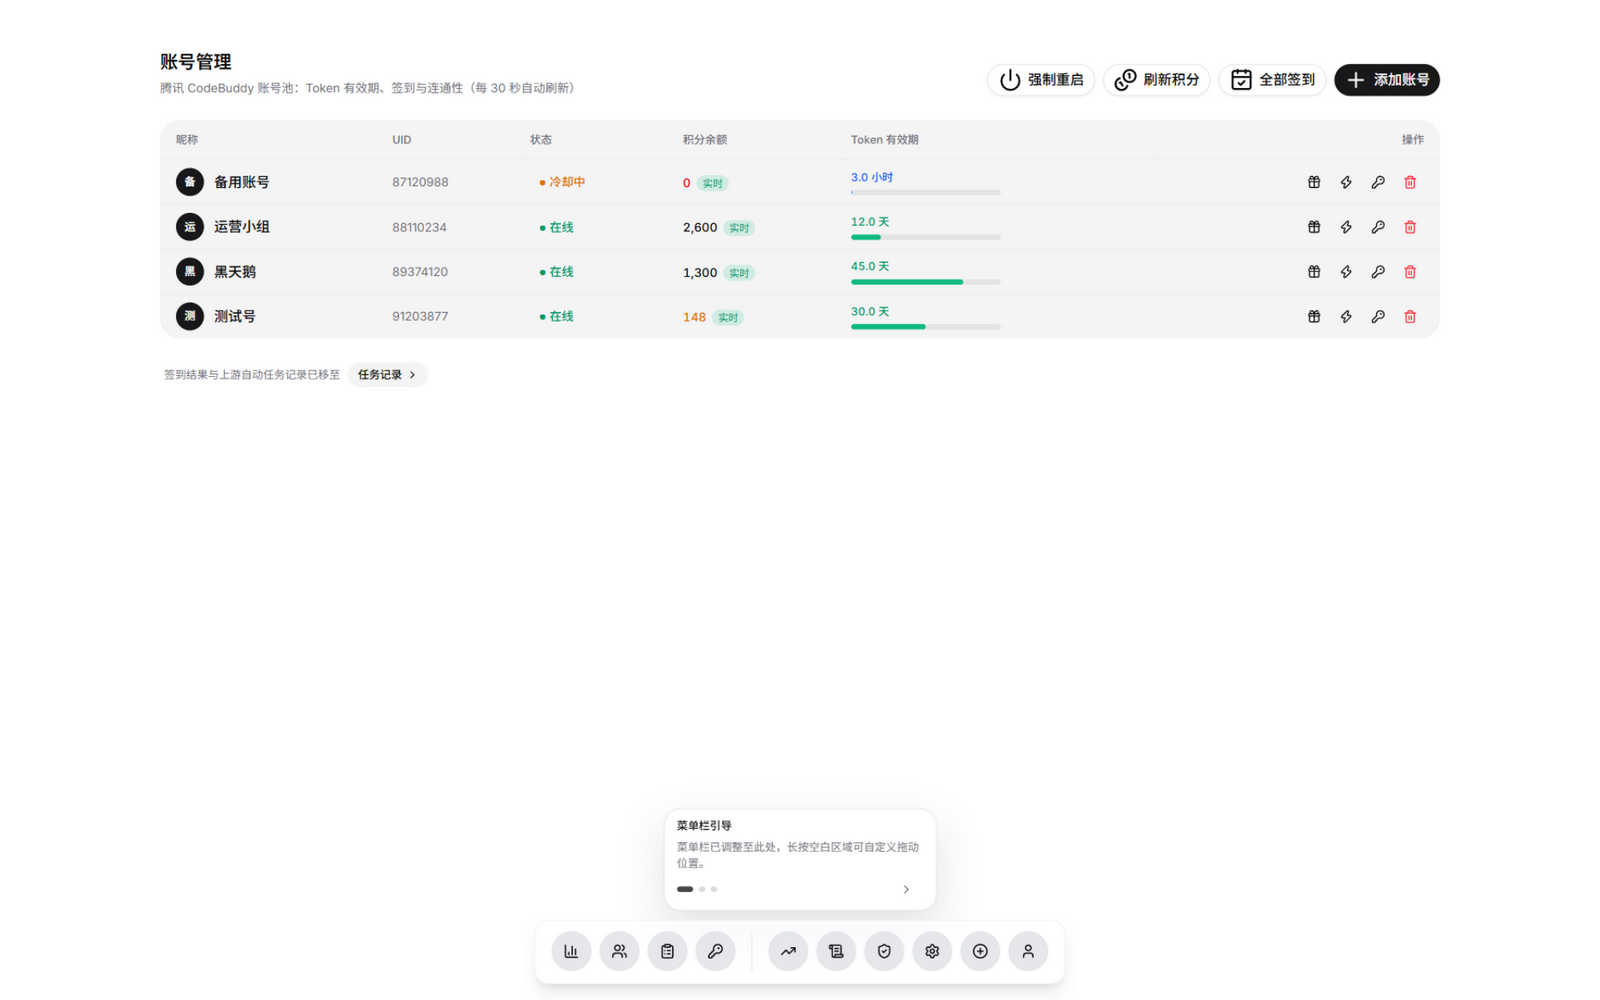Viewport: 1600px width, 1000px height.
Task: Open 任务记录 link with chevron
Action: point(388,375)
